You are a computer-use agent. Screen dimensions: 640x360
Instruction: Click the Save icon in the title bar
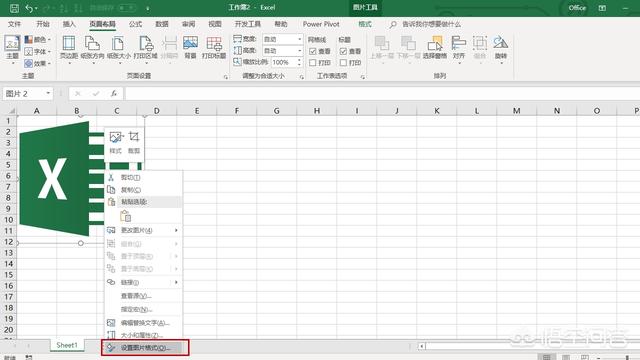[x=14, y=8]
